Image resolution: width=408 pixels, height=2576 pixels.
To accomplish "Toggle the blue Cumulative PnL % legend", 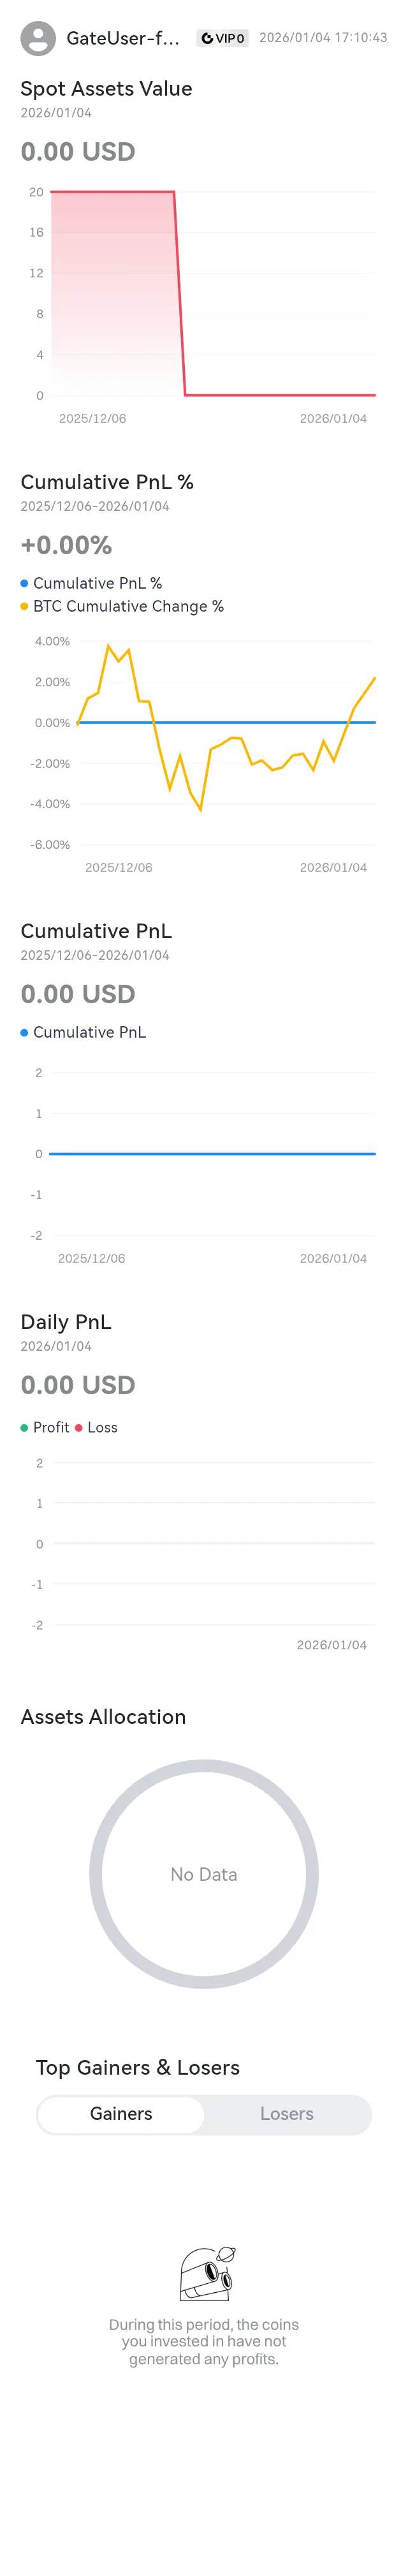I will click(x=91, y=583).
